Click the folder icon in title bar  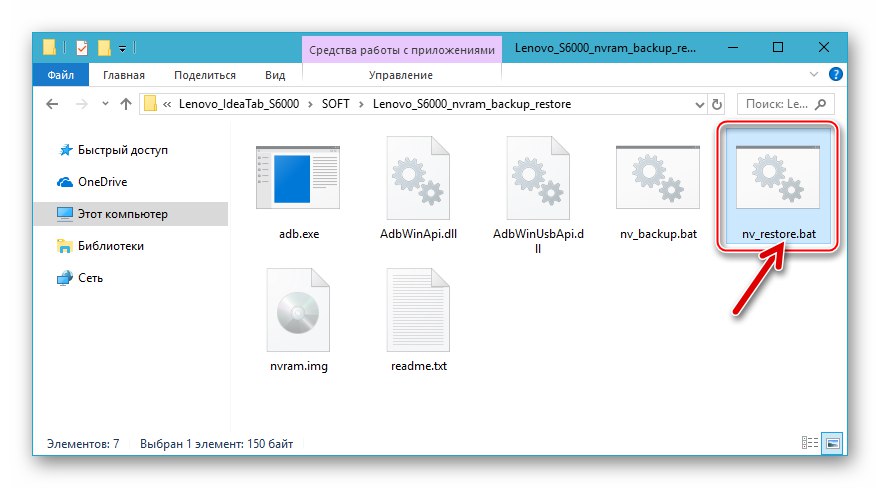point(49,47)
